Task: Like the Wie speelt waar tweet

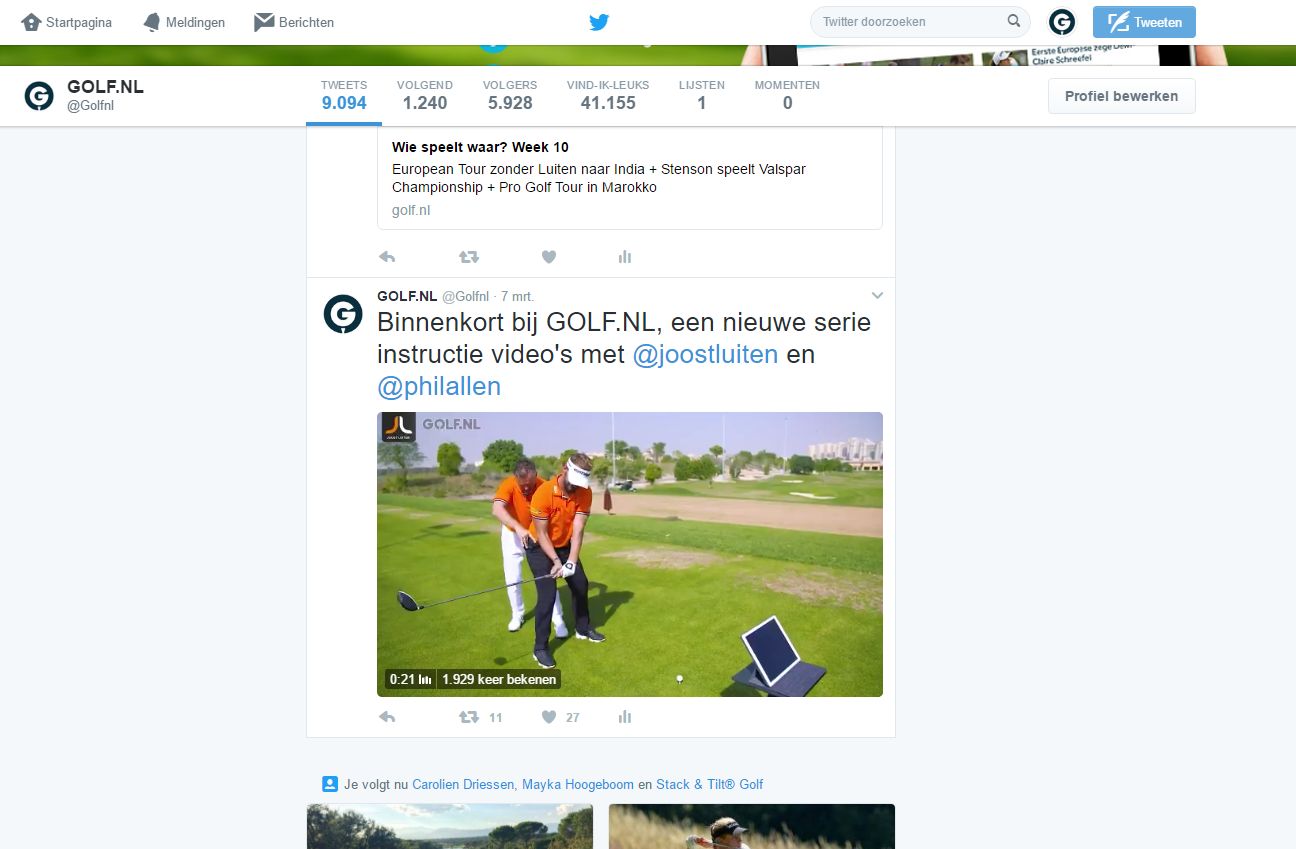Action: point(549,257)
